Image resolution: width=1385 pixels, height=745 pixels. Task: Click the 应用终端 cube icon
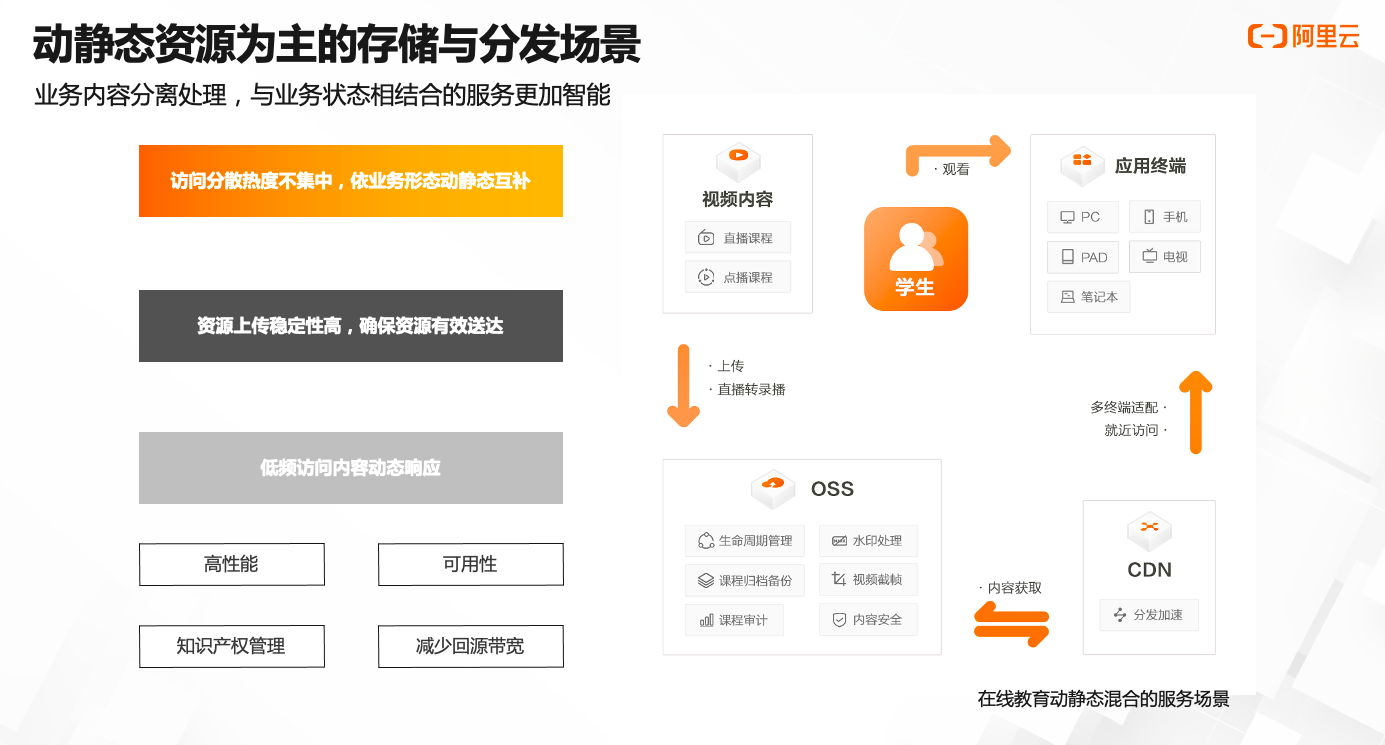pyautogui.click(x=1082, y=165)
